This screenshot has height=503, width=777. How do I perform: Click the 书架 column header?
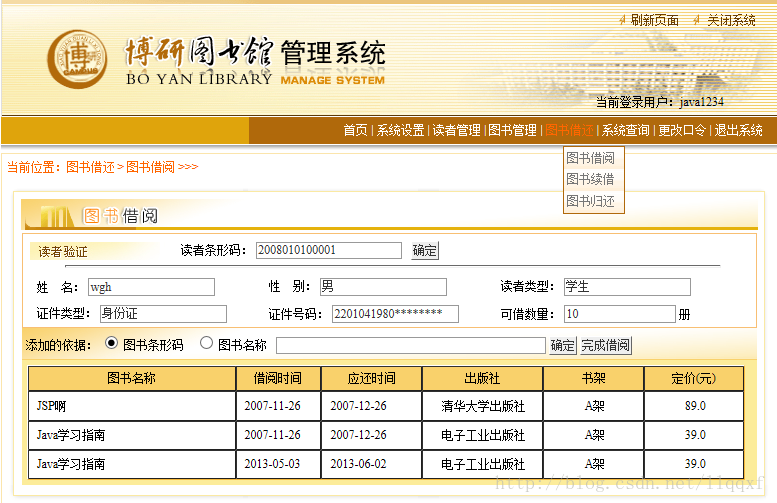pos(593,379)
